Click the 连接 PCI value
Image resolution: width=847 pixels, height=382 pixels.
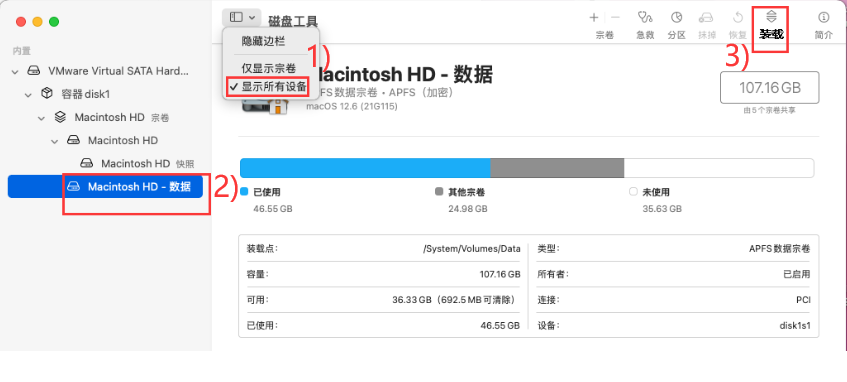[803, 300]
